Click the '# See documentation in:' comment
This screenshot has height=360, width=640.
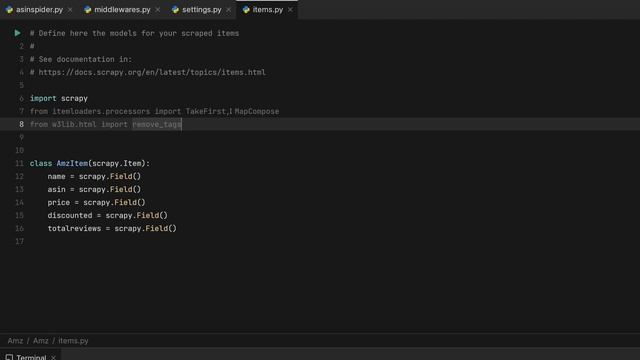(x=81, y=59)
